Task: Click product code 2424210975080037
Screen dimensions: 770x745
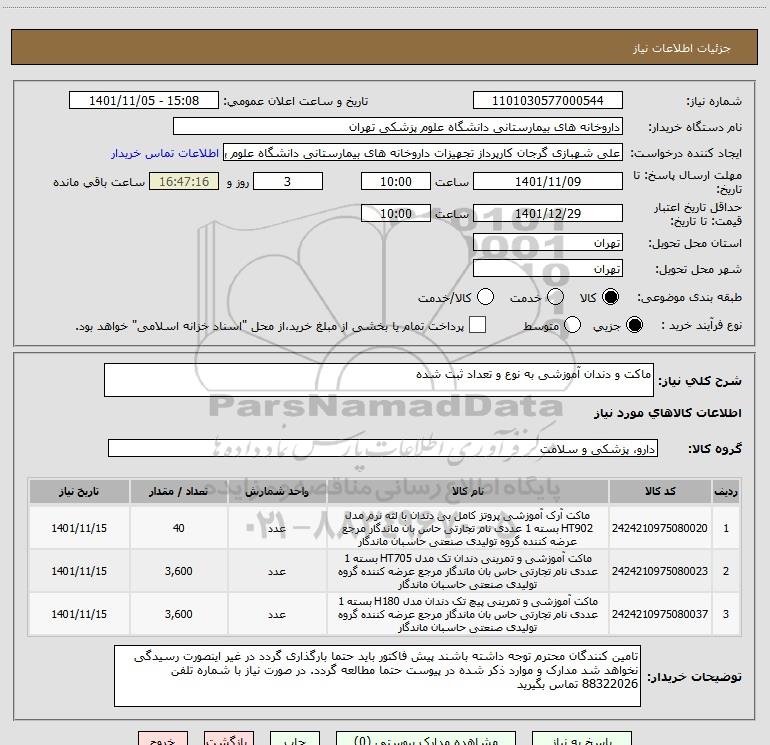Action: [x=660, y=614]
